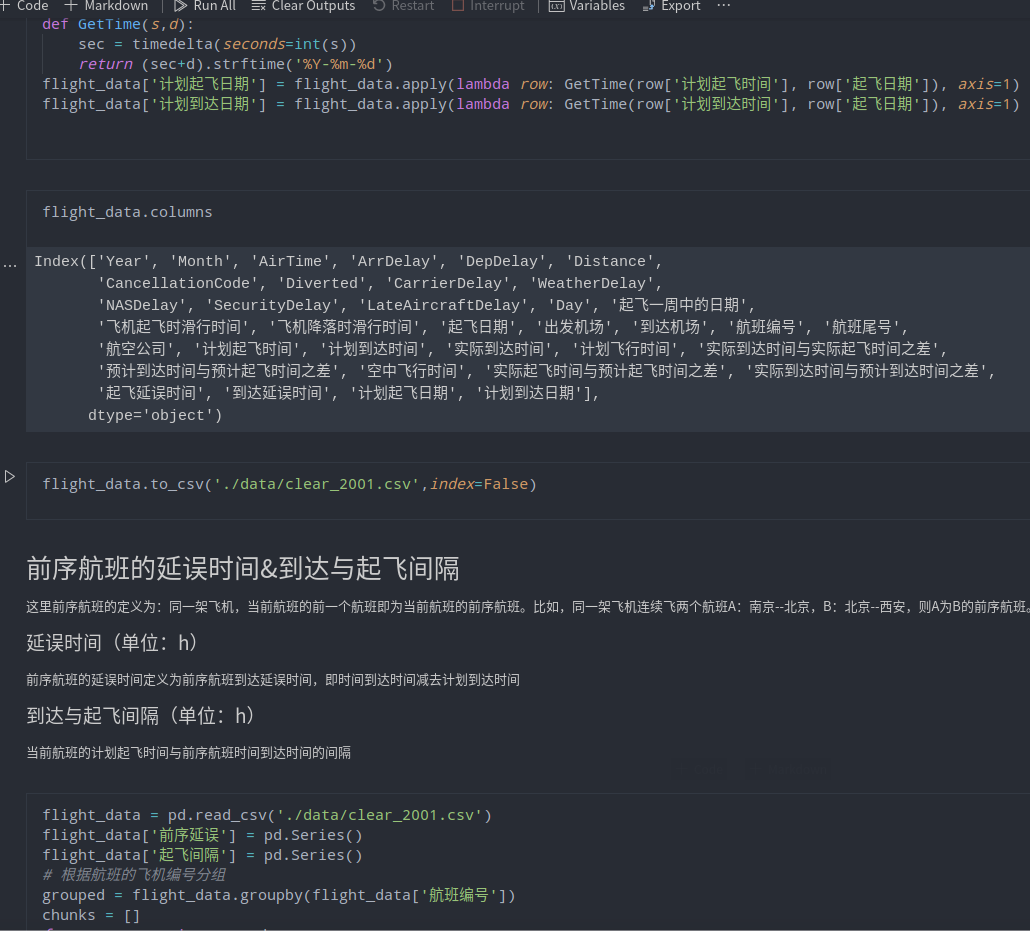Click the '起飞间隔' pd.Series() line
Screen dimensions: 1030x931
(202, 855)
